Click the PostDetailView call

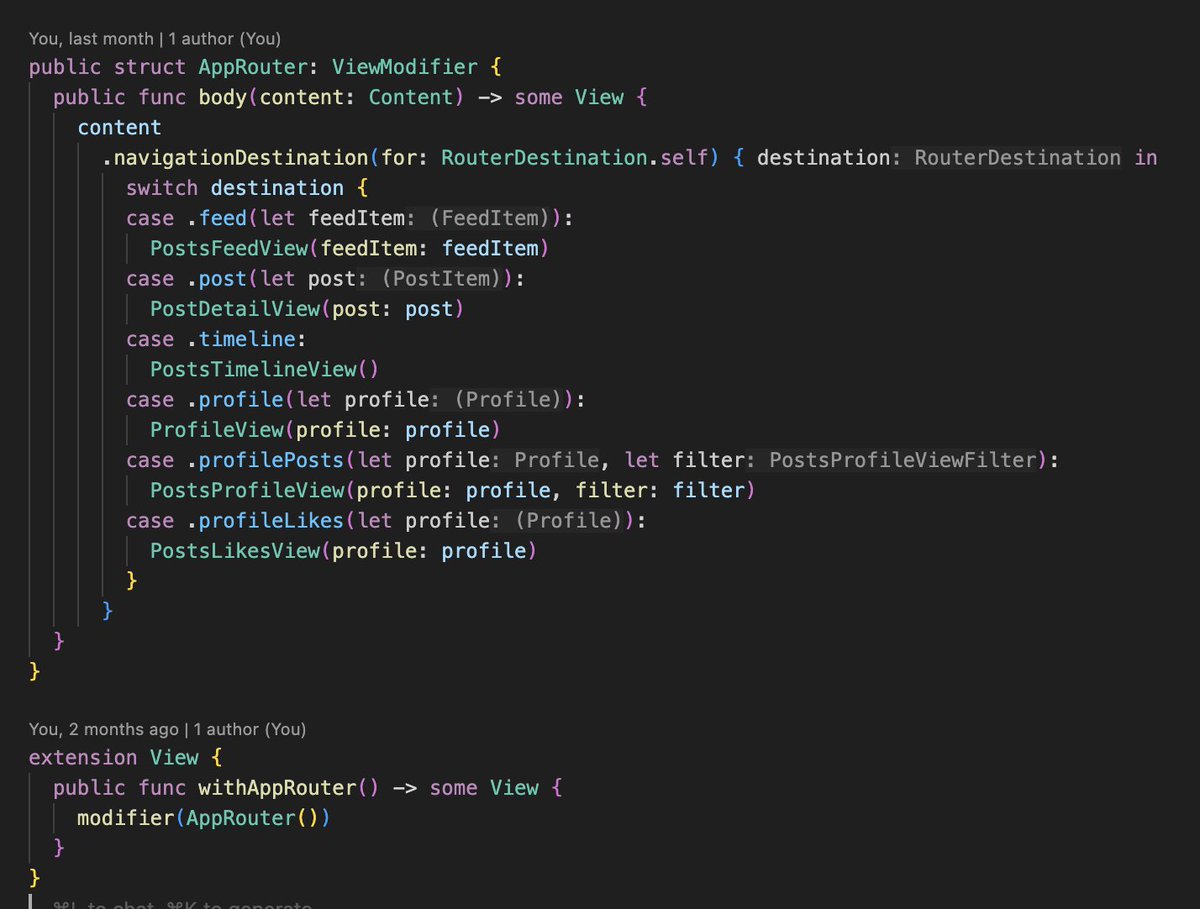click(235, 309)
